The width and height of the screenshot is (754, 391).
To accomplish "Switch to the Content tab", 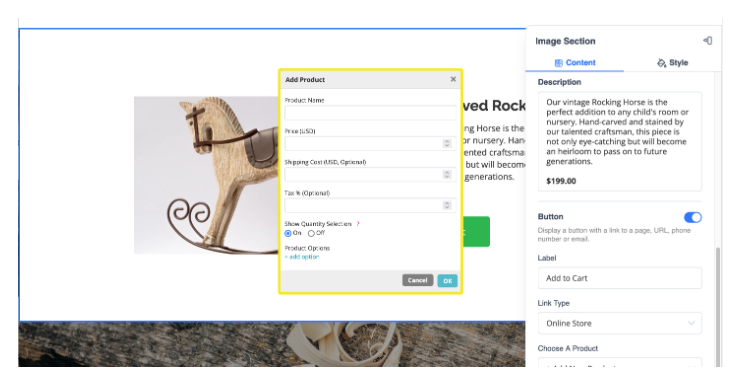I will tap(575, 63).
